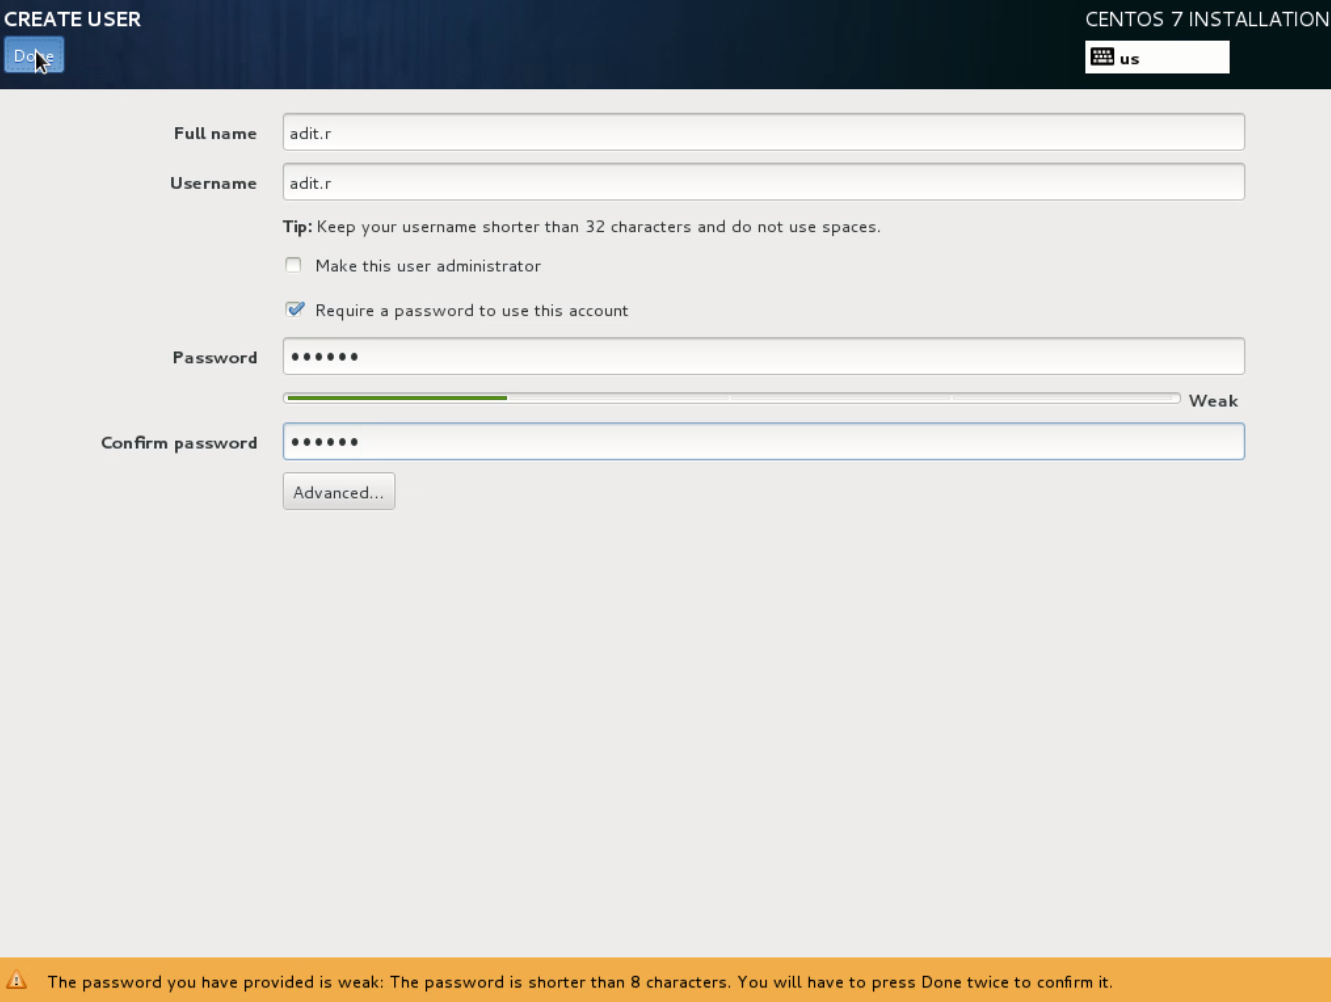Screen dimensions: 1331x1002
Task: Click the Full name label
Action: coord(215,133)
